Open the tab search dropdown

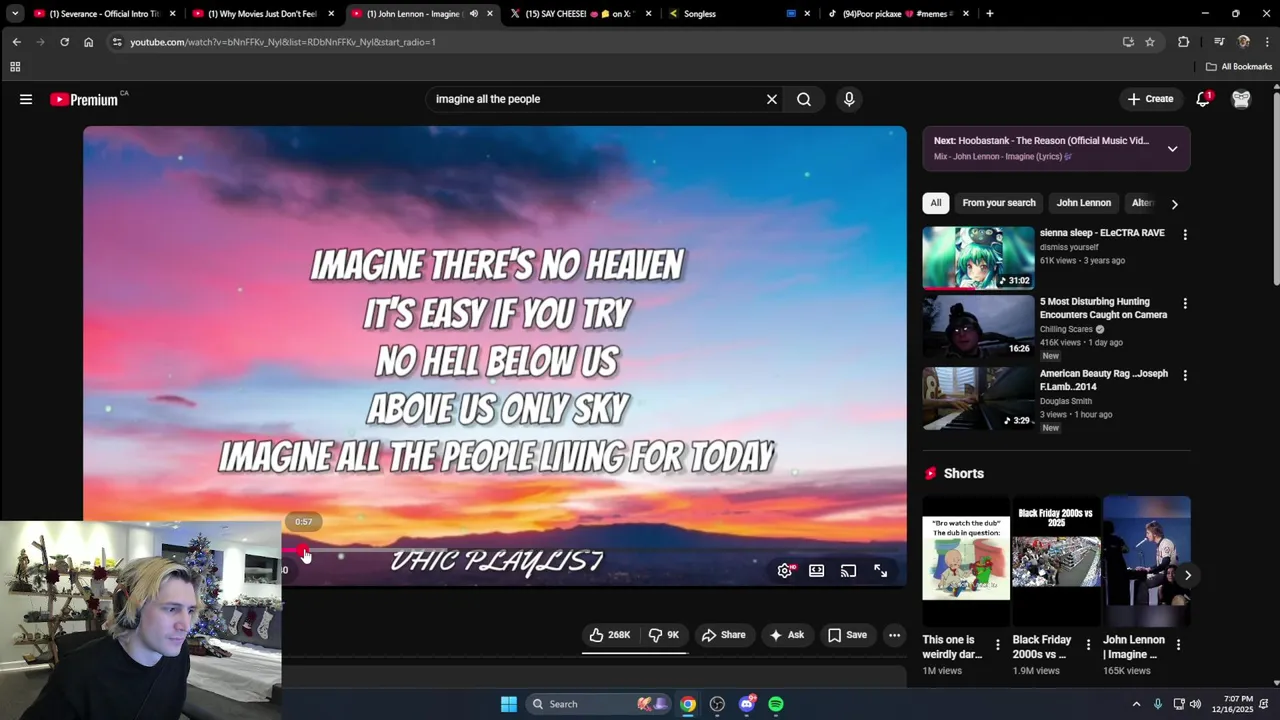15,14
